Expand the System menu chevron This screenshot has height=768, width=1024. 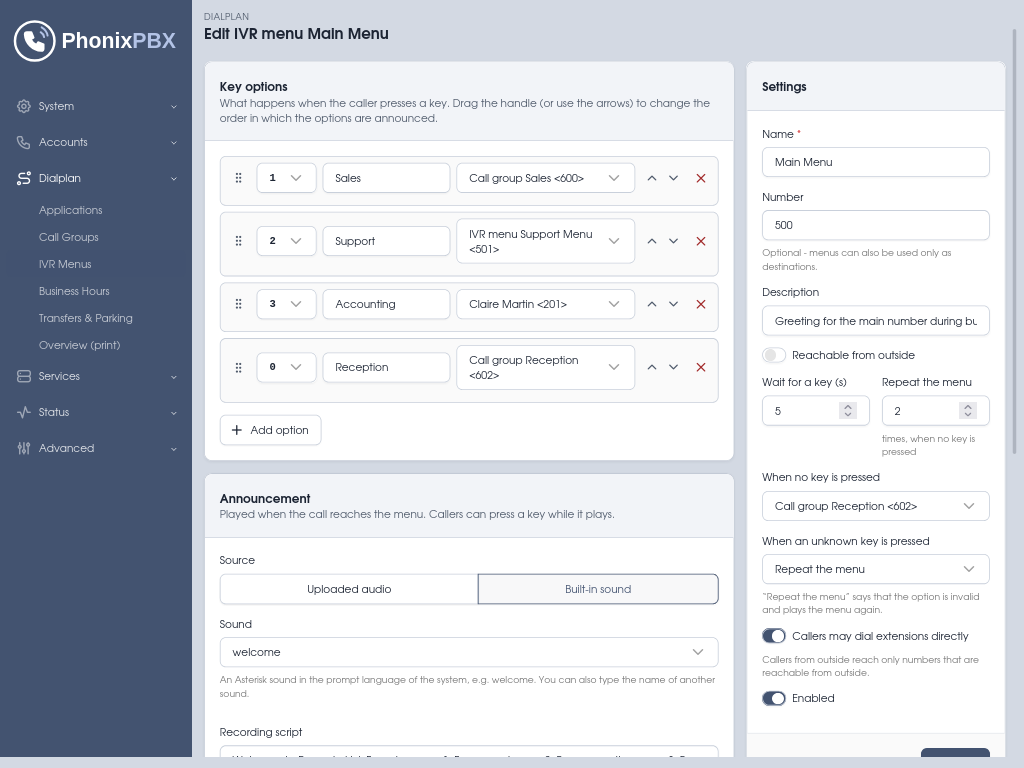click(x=174, y=106)
